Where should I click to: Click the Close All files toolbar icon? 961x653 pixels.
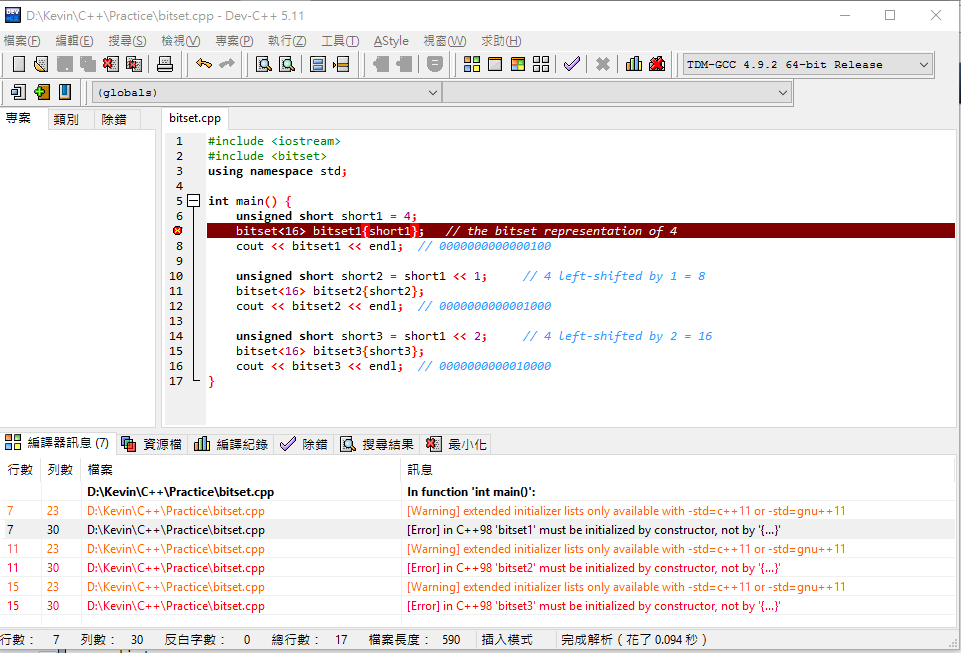(134, 64)
